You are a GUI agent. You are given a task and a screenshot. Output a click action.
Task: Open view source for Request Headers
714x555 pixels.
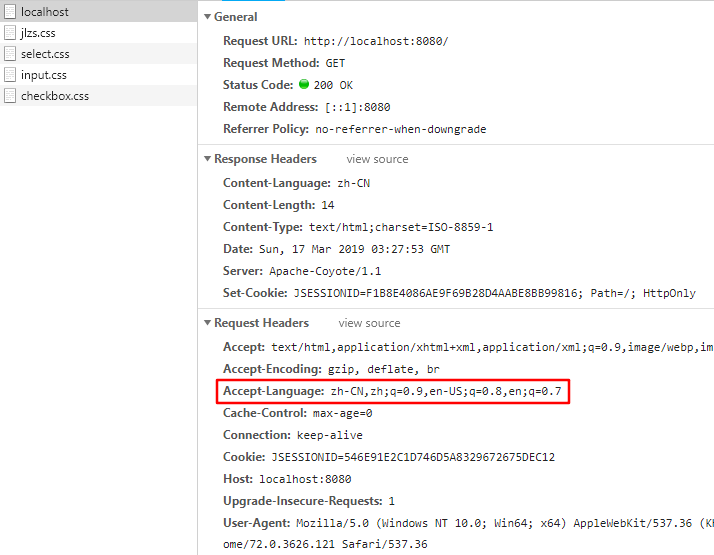point(369,323)
